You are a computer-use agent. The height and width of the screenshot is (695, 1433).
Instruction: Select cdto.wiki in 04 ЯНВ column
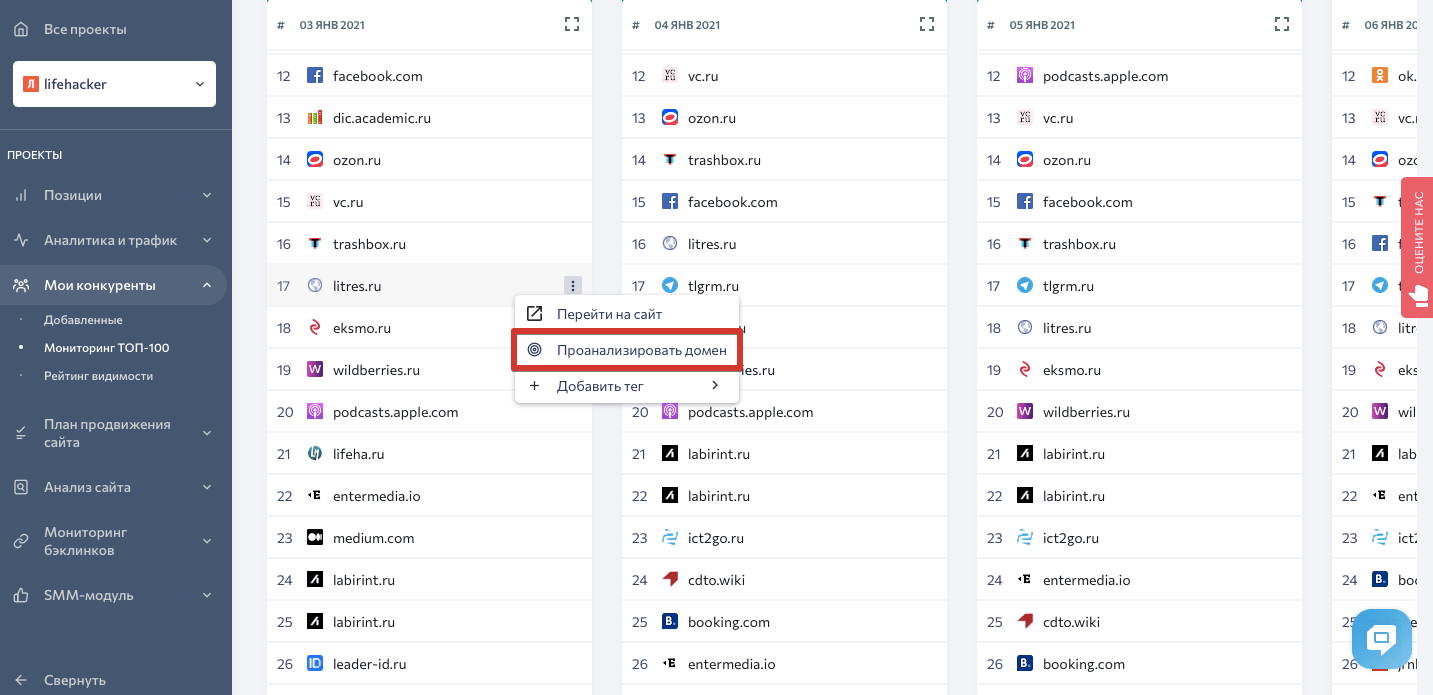pos(716,580)
